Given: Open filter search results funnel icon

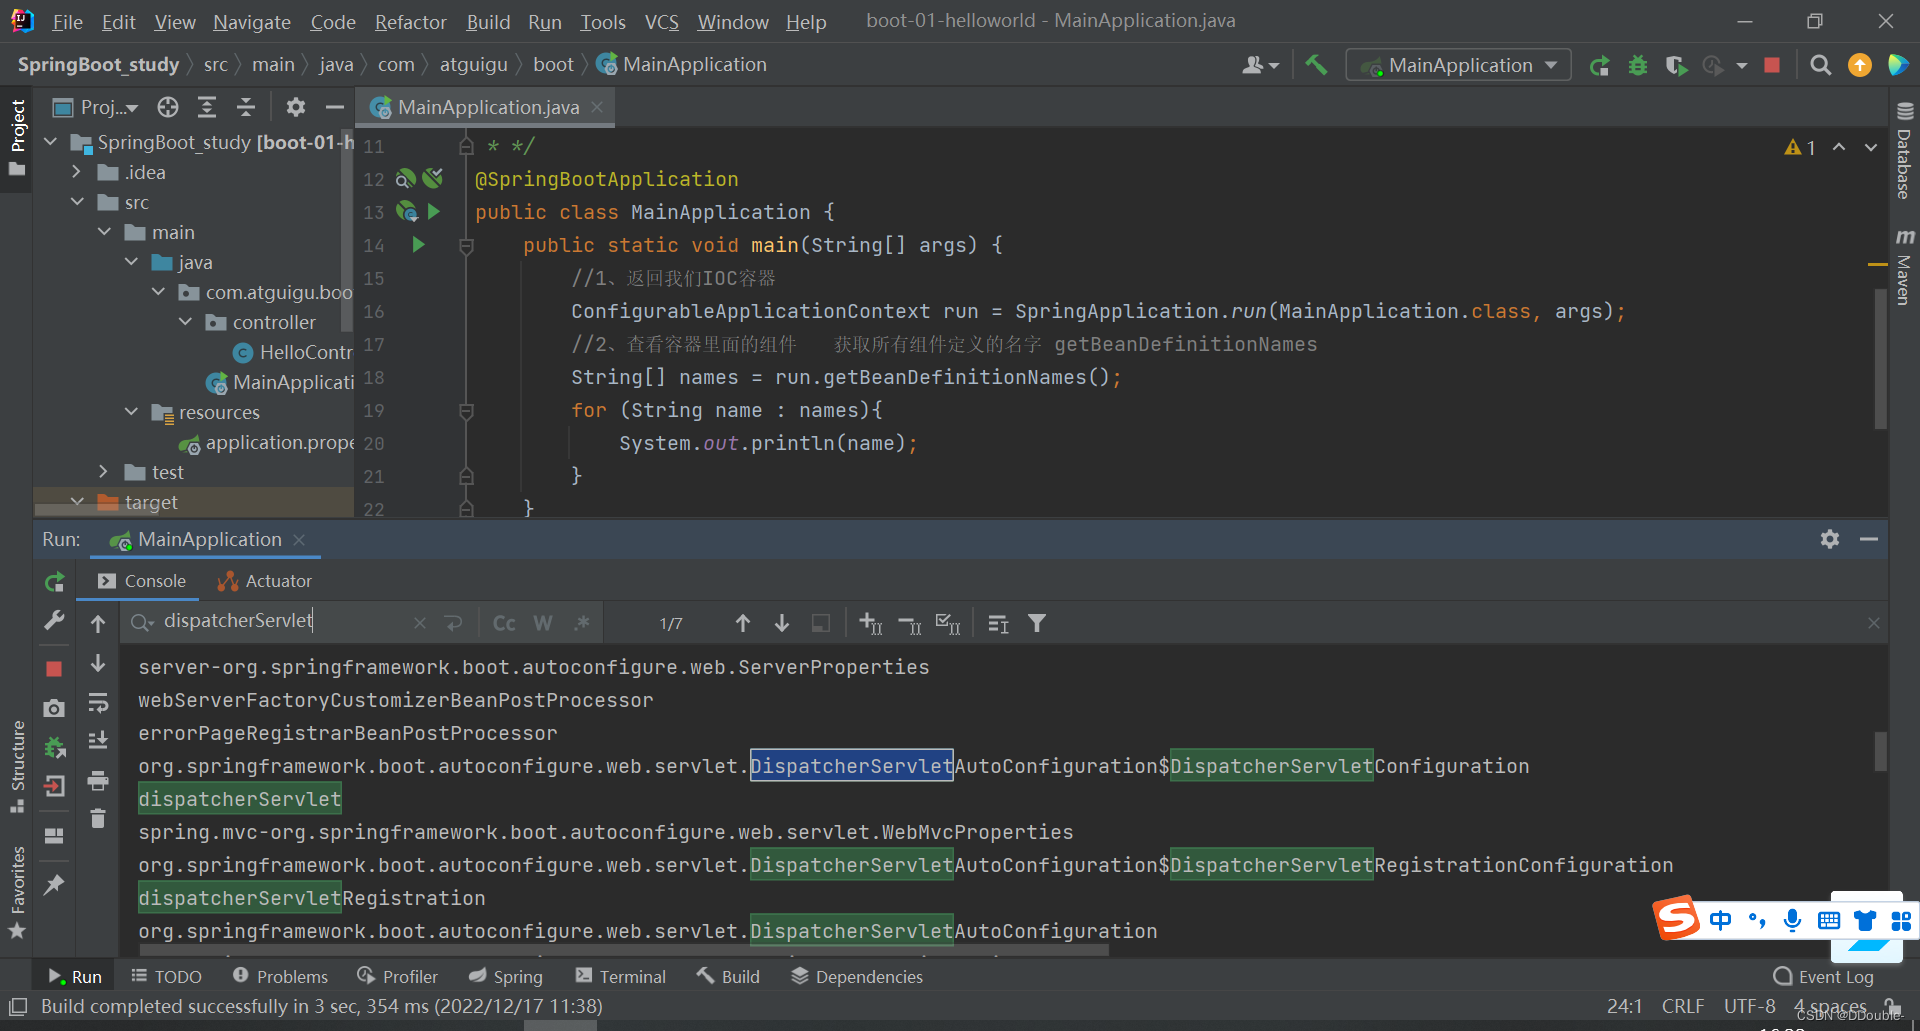Looking at the screenshot, I should click(x=1037, y=623).
